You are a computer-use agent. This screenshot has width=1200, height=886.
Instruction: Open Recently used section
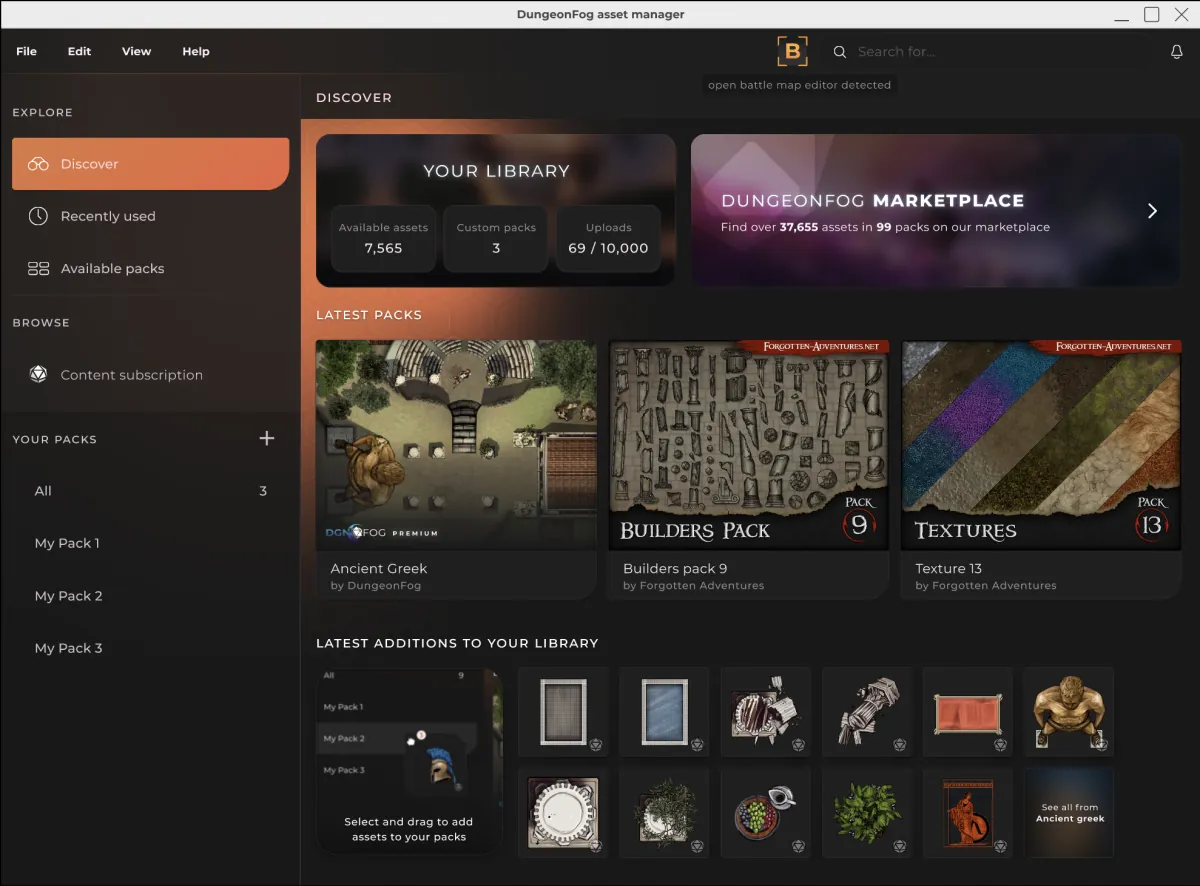click(150, 216)
